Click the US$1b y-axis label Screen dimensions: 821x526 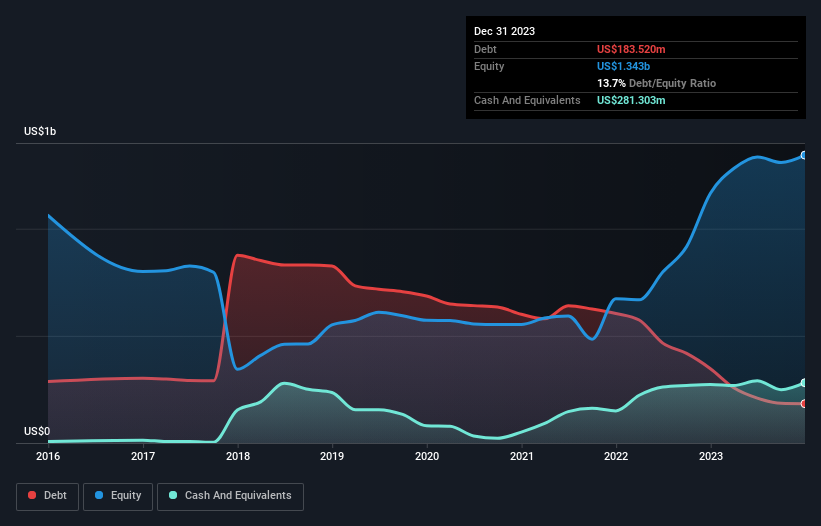[x=40, y=131]
